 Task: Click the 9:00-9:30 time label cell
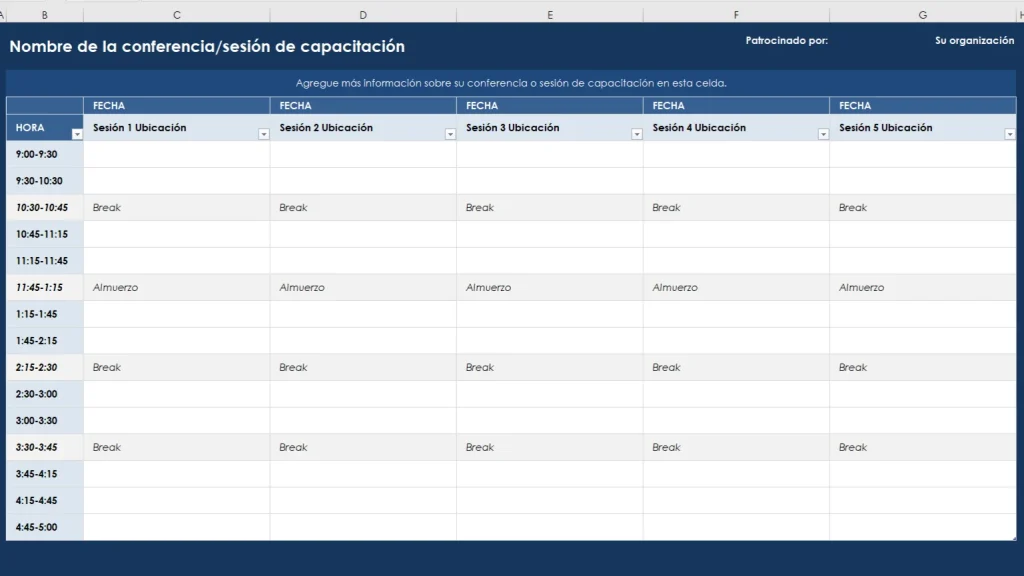point(44,154)
